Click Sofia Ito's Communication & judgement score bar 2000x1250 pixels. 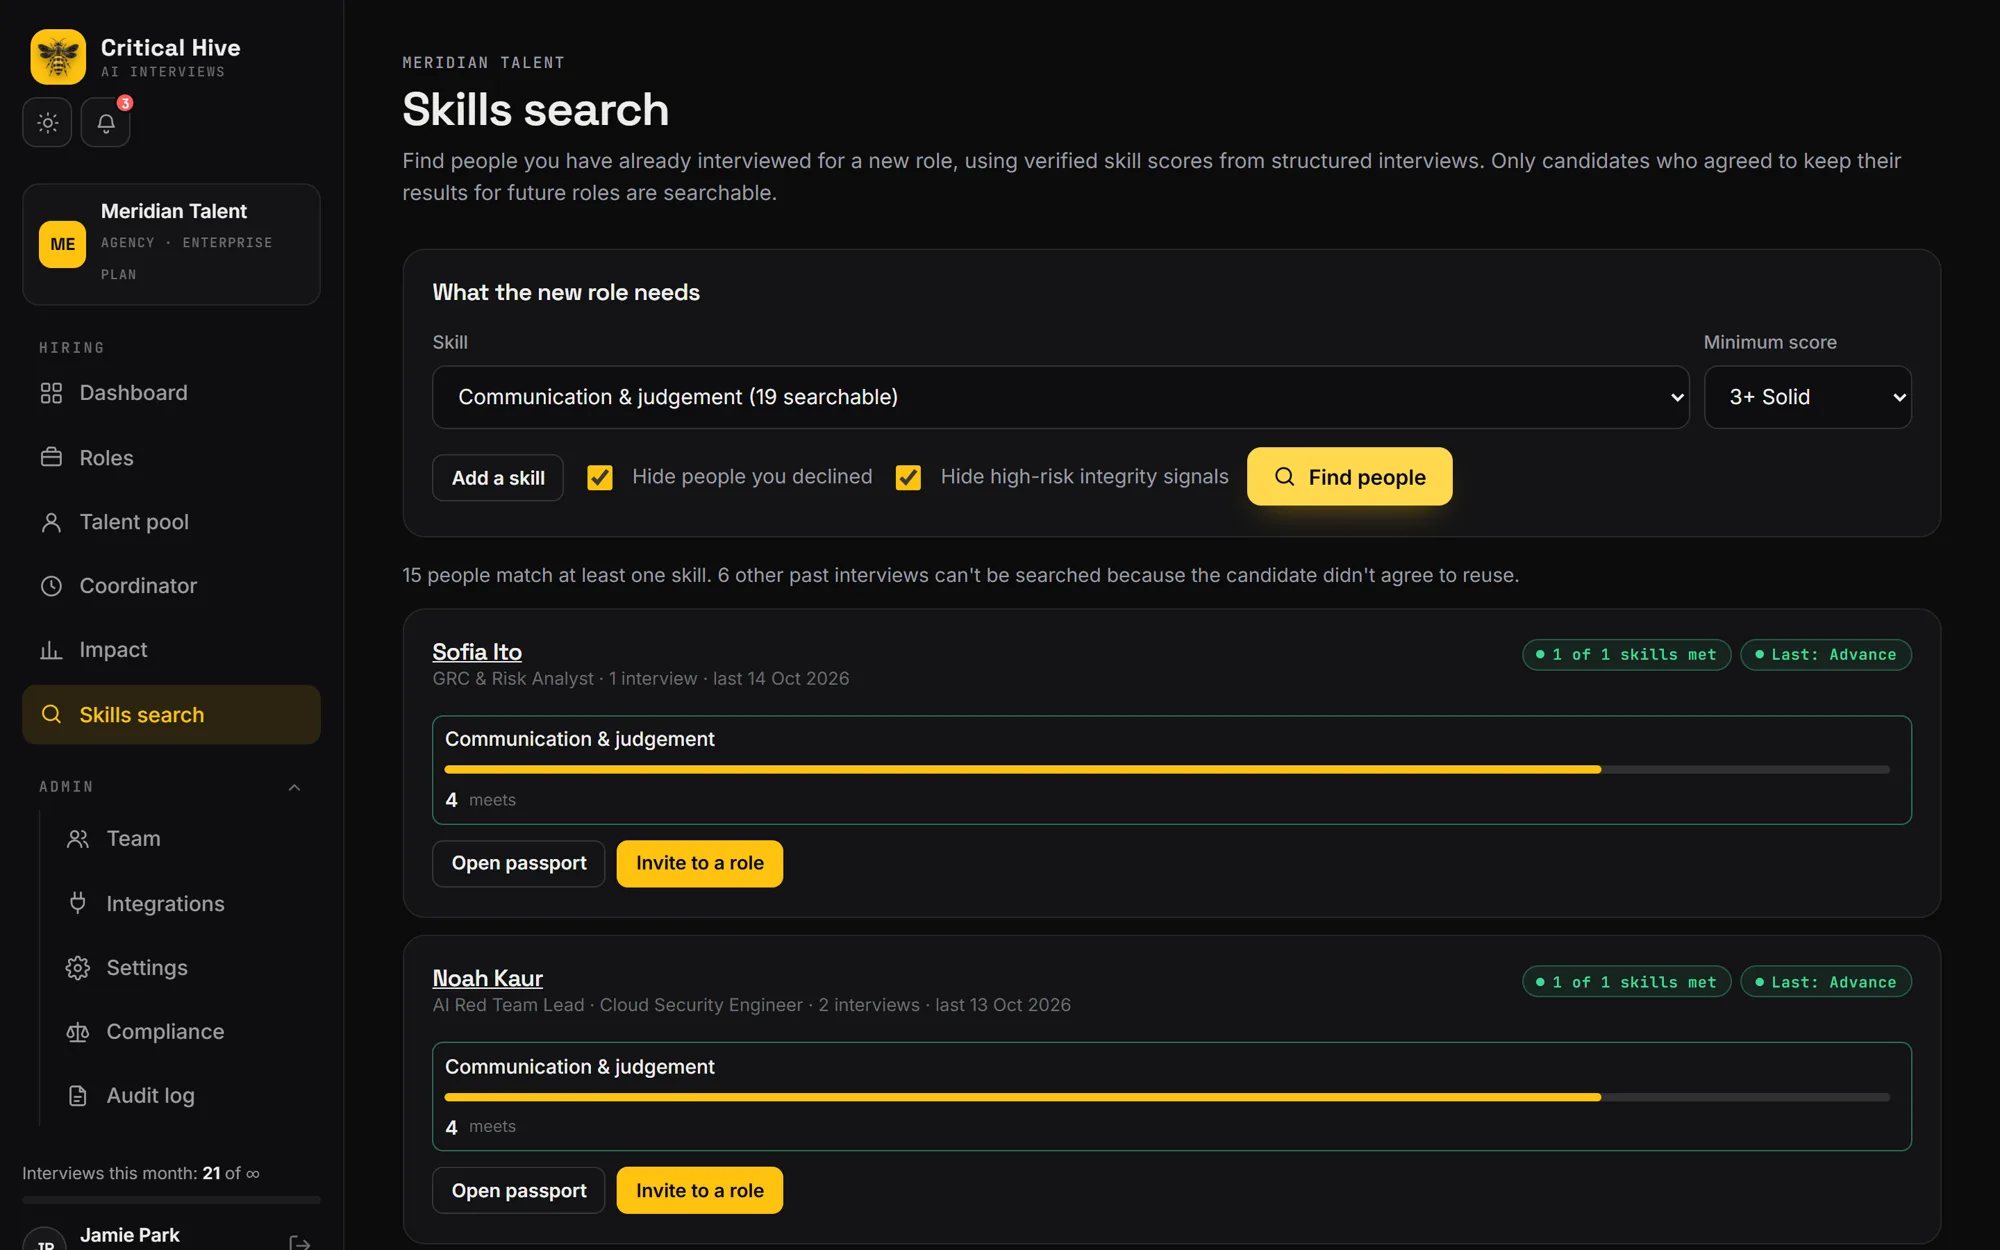(1167, 770)
